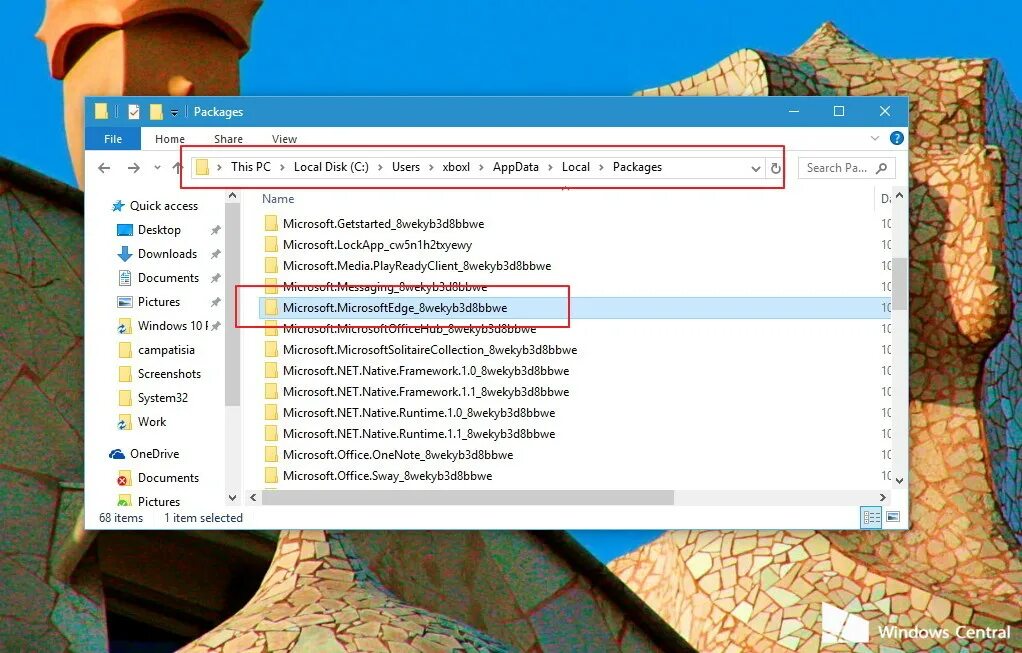1022x653 pixels.
Task: Open the Windows 10 pinned folder
Action: (x=172, y=326)
